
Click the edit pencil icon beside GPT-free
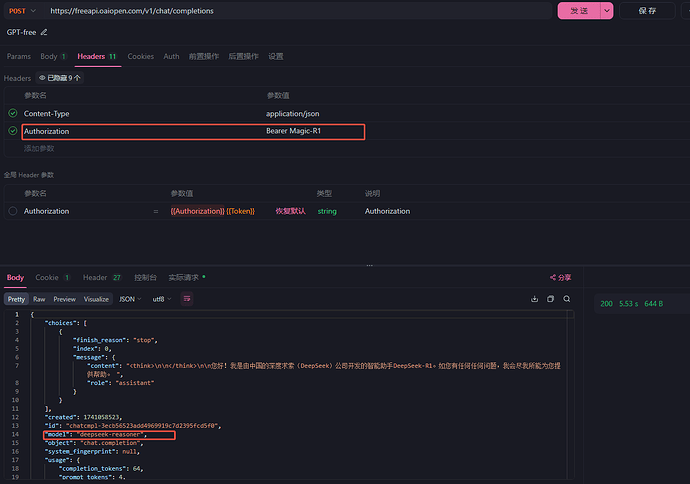[x=44, y=32]
